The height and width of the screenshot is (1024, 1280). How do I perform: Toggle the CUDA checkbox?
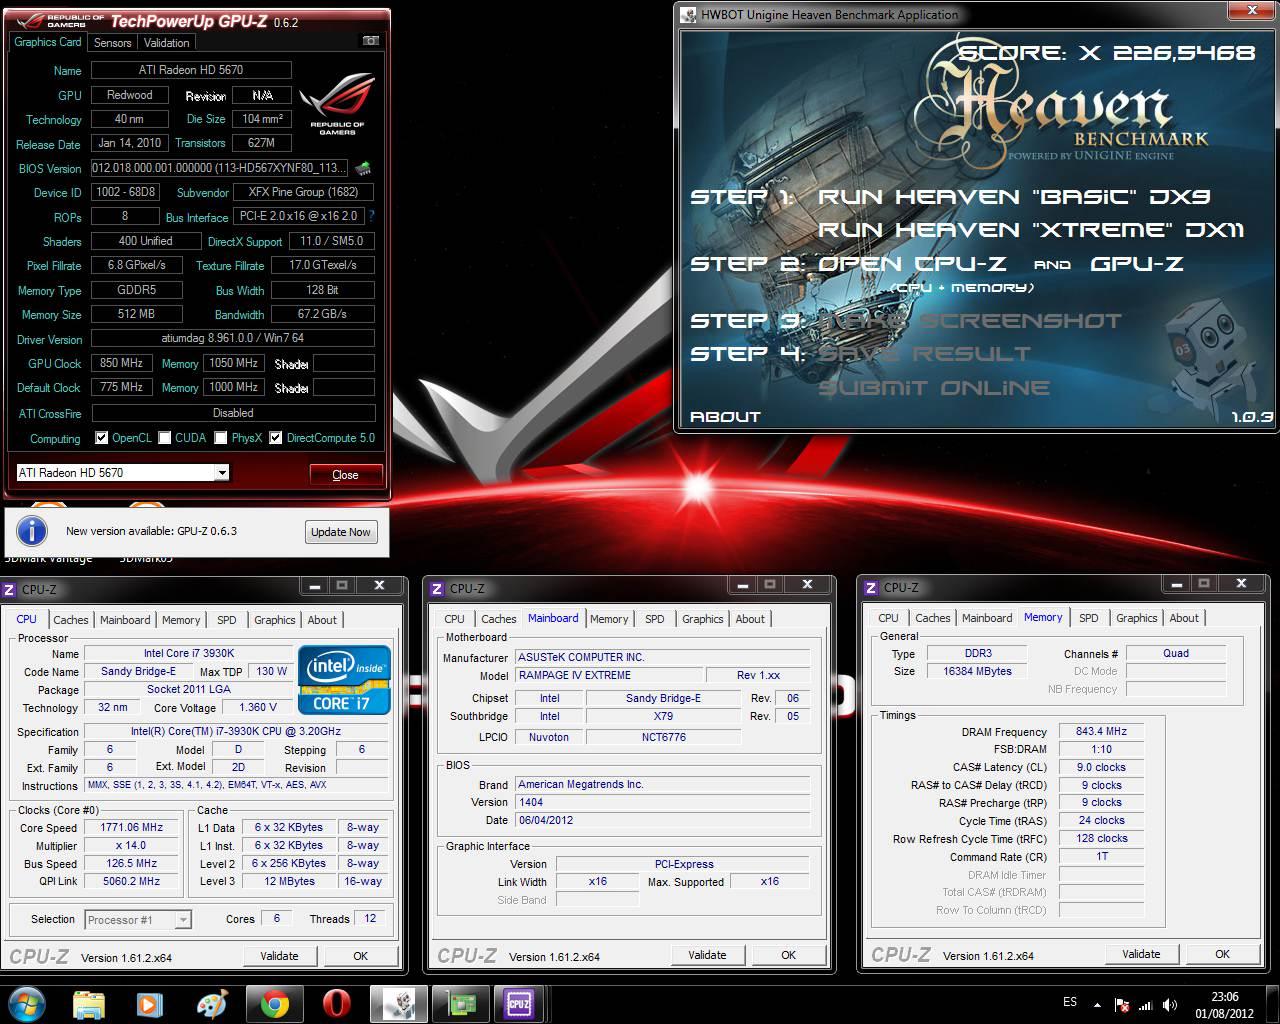click(x=165, y=438)
